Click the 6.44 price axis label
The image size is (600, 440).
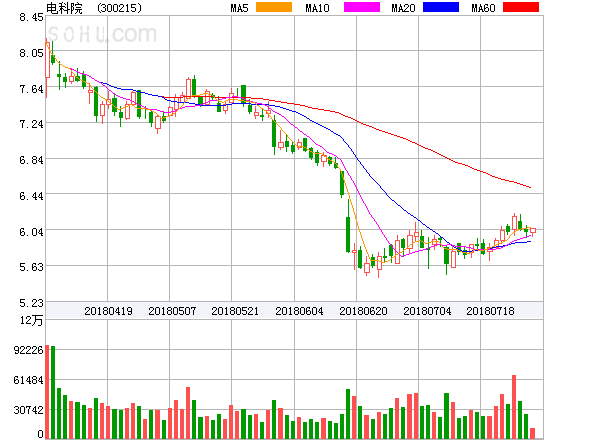pyautogui.click(x=31, y=196)
